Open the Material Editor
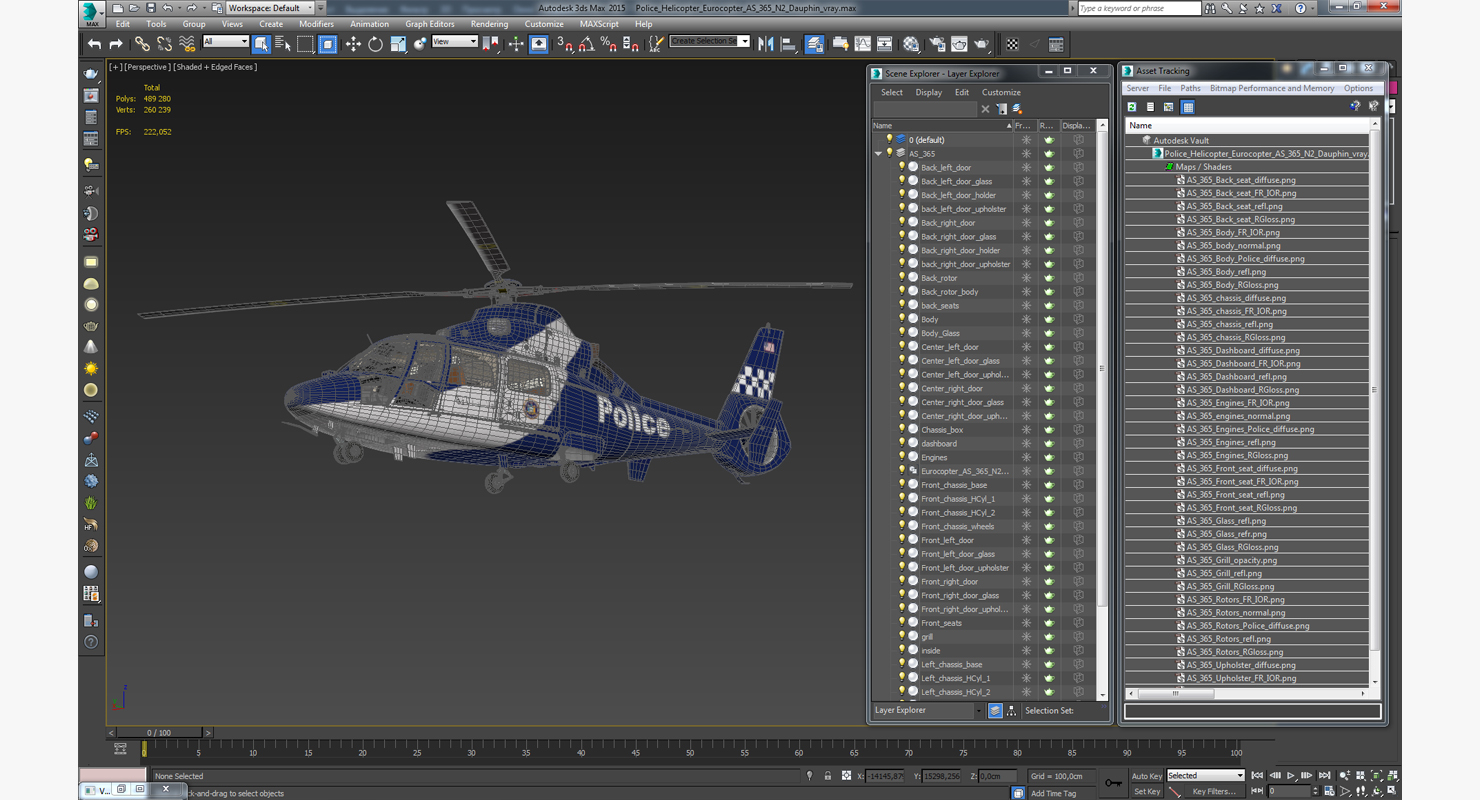The width and height of the screenshot is (1480, 800). point(911,44)
